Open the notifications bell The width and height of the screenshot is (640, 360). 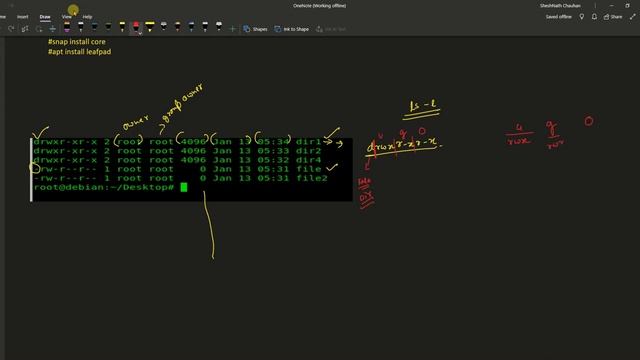click(594, 17)
